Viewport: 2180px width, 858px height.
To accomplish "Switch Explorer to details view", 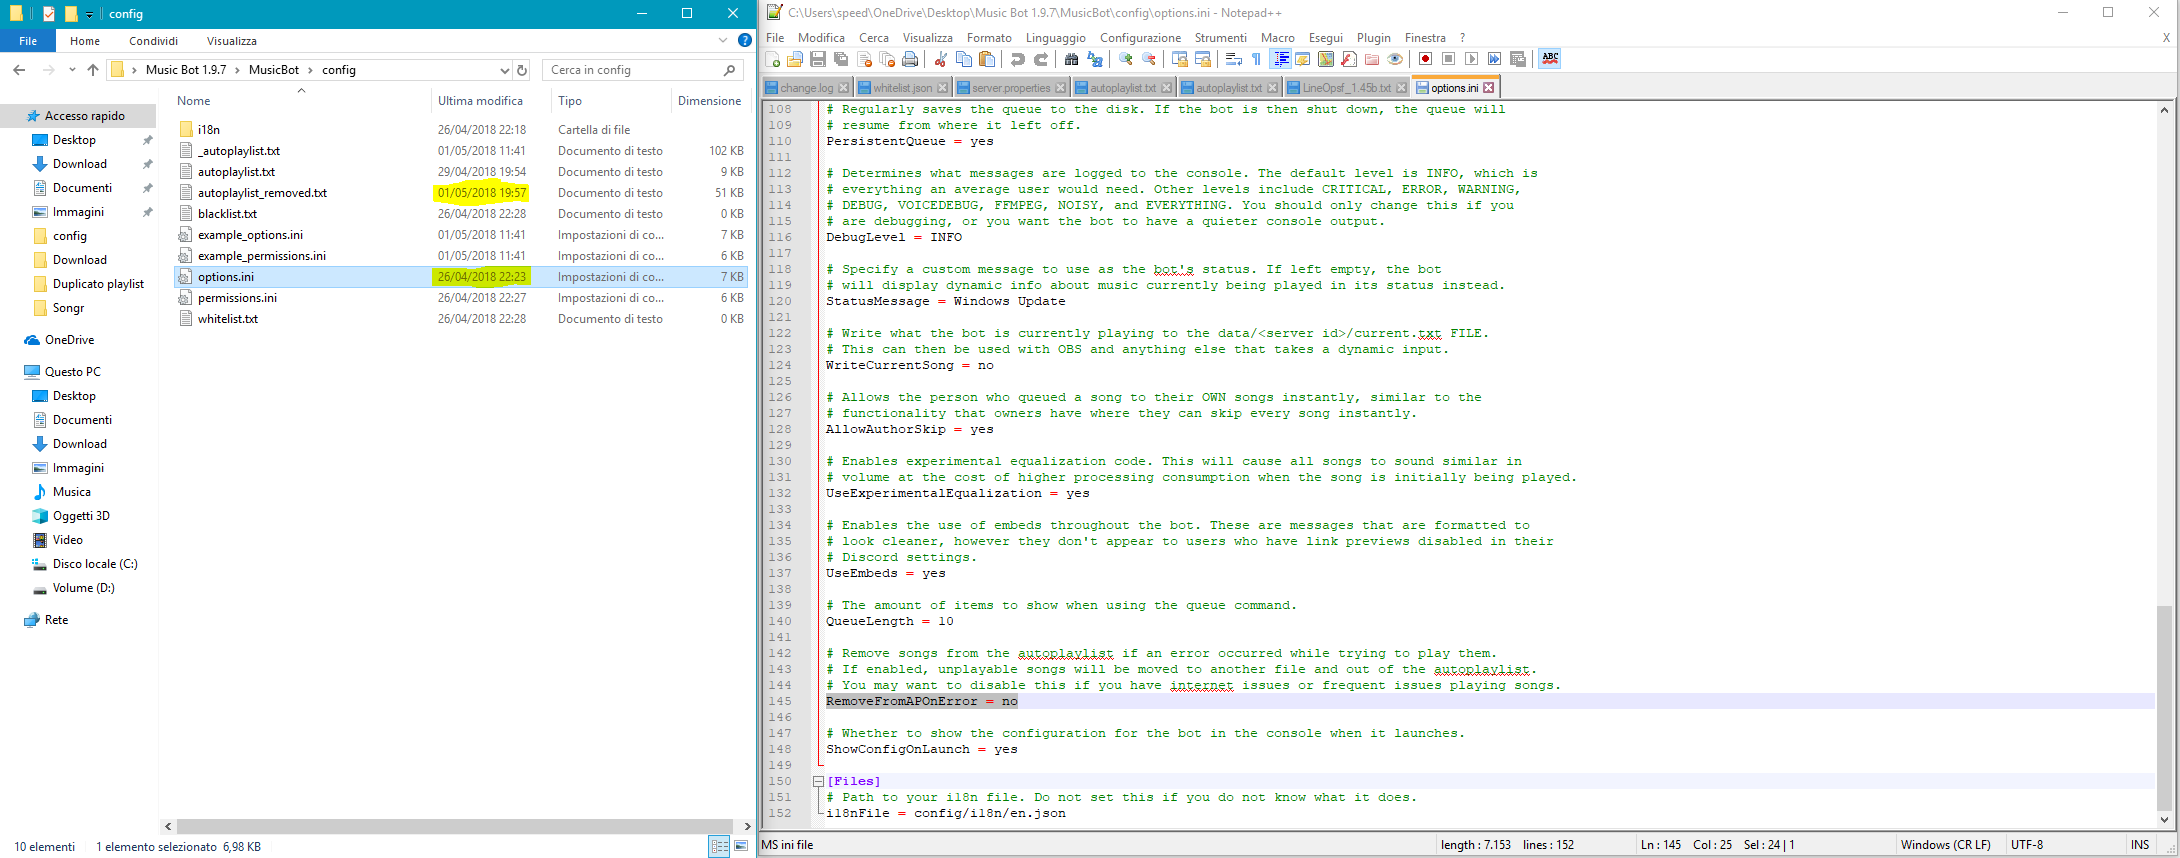I will click(719, 846).
